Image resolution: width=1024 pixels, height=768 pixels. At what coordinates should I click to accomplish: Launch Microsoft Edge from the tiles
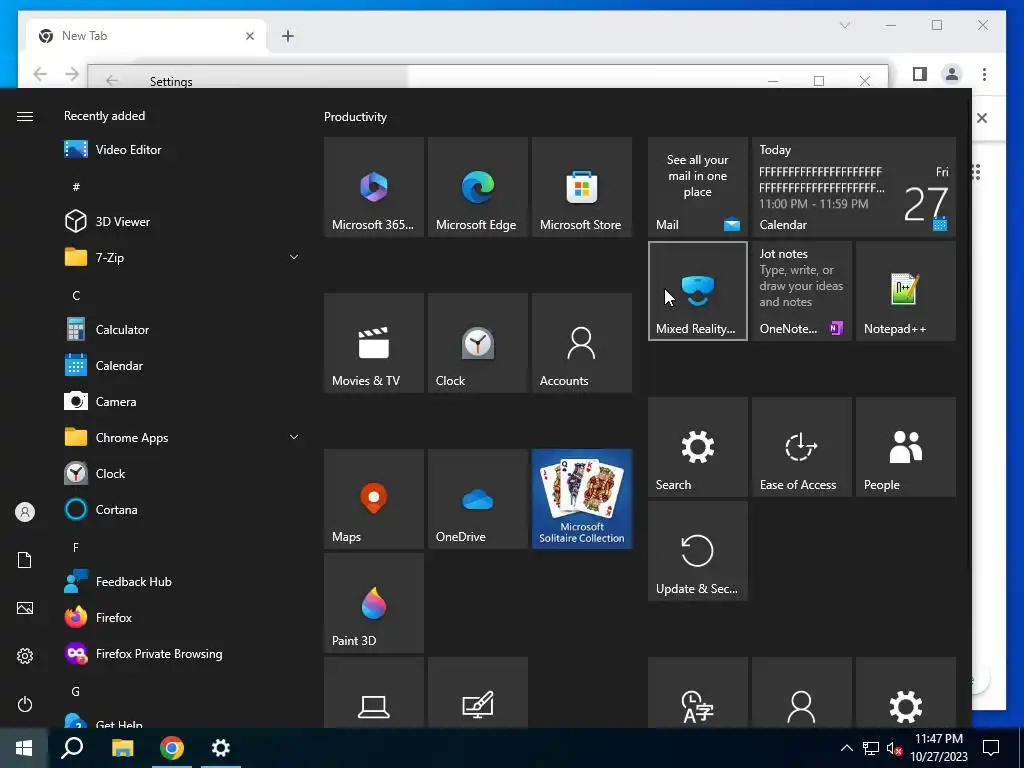coord(477,187)
